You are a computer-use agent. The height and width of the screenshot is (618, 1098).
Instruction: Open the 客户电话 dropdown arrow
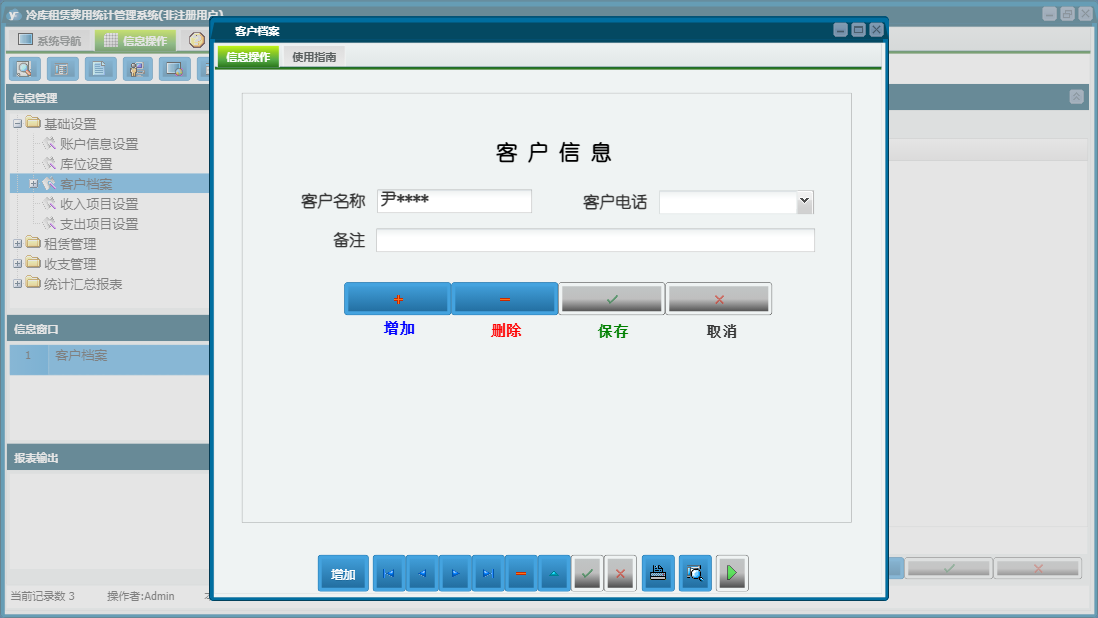[805, 202]
